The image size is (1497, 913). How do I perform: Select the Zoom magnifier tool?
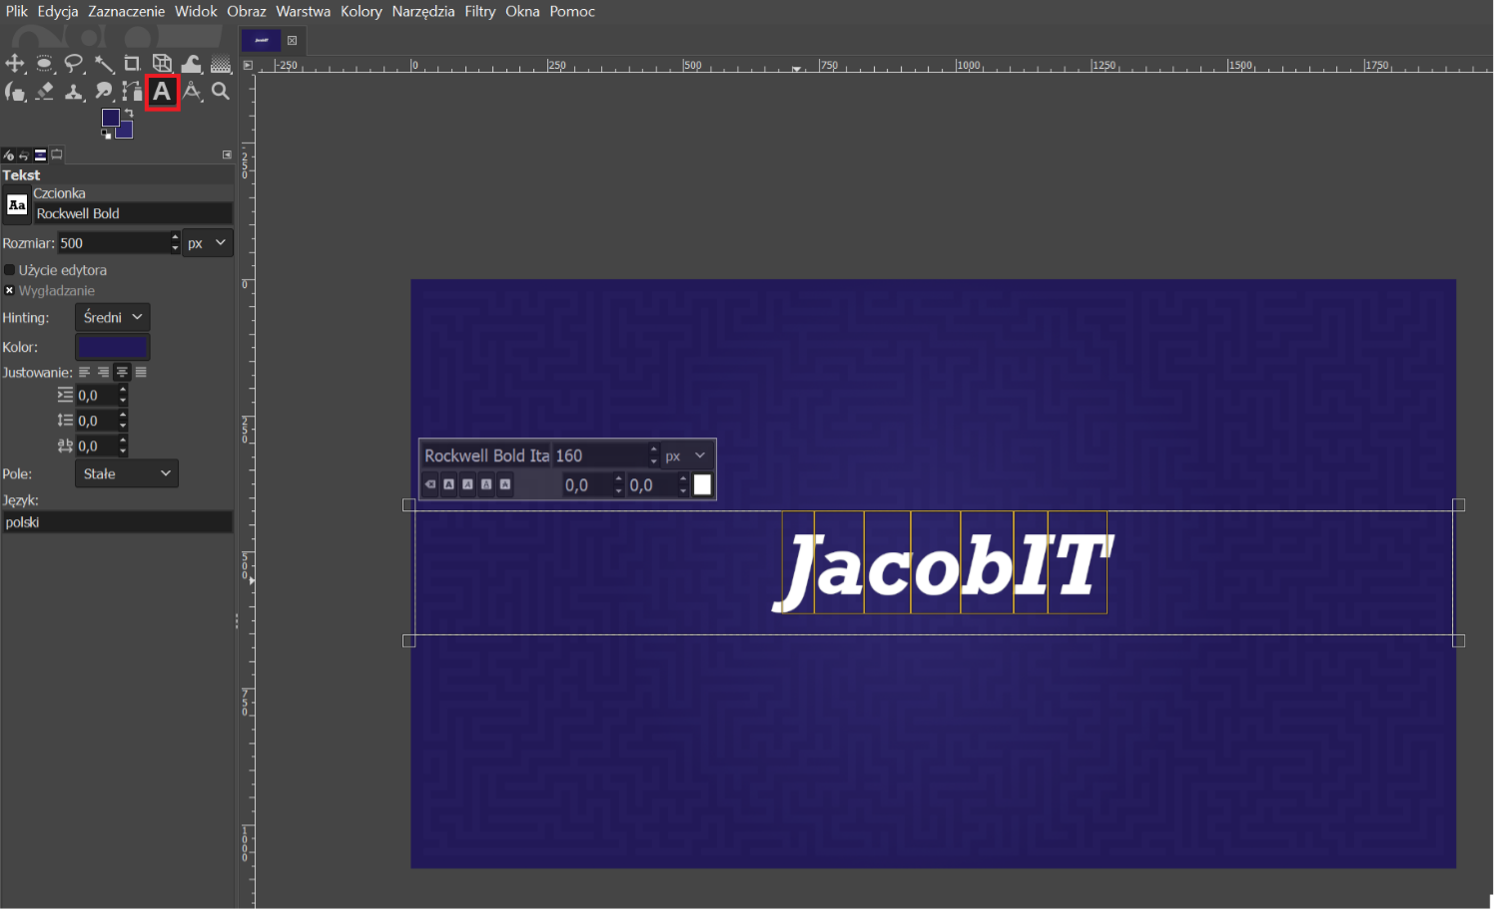pyautogui.click(x=221, y=92)
